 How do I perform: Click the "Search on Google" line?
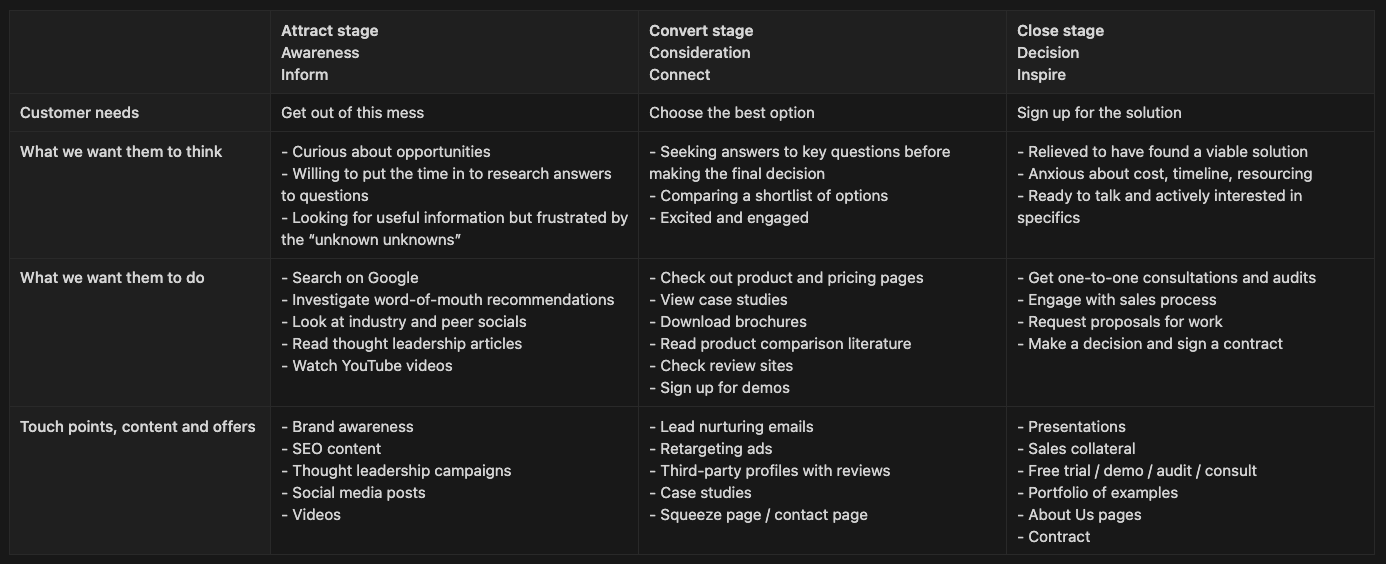pos(355,278)
